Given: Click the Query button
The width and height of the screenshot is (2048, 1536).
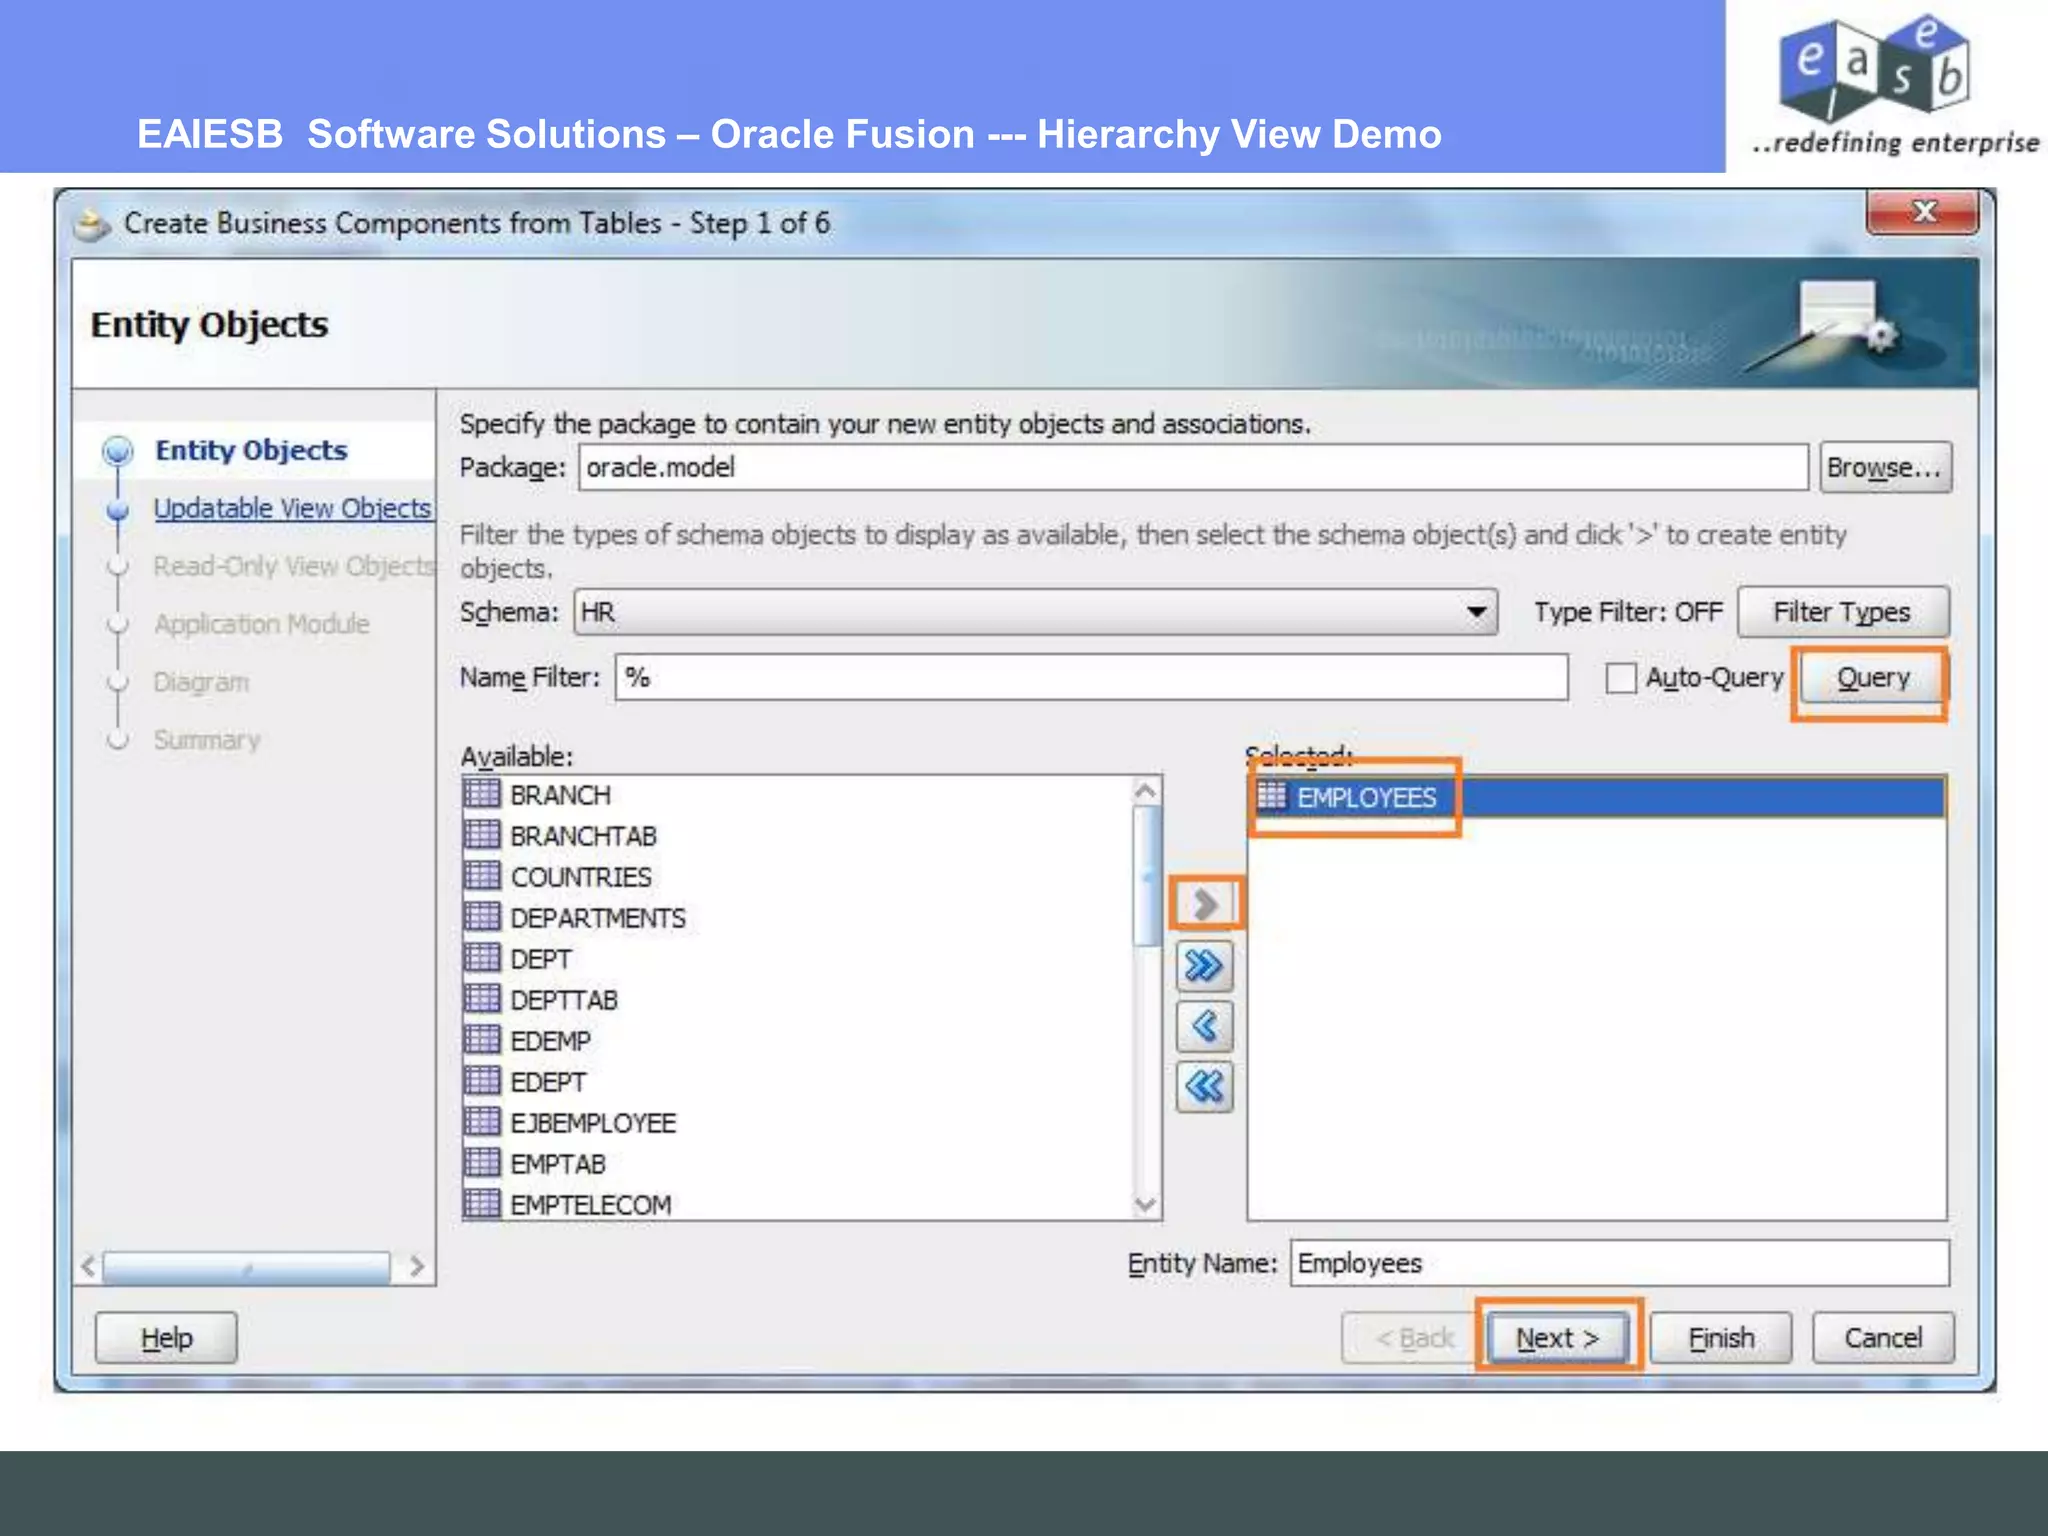Looking at the screenshot, I should tap(1872, 678).
